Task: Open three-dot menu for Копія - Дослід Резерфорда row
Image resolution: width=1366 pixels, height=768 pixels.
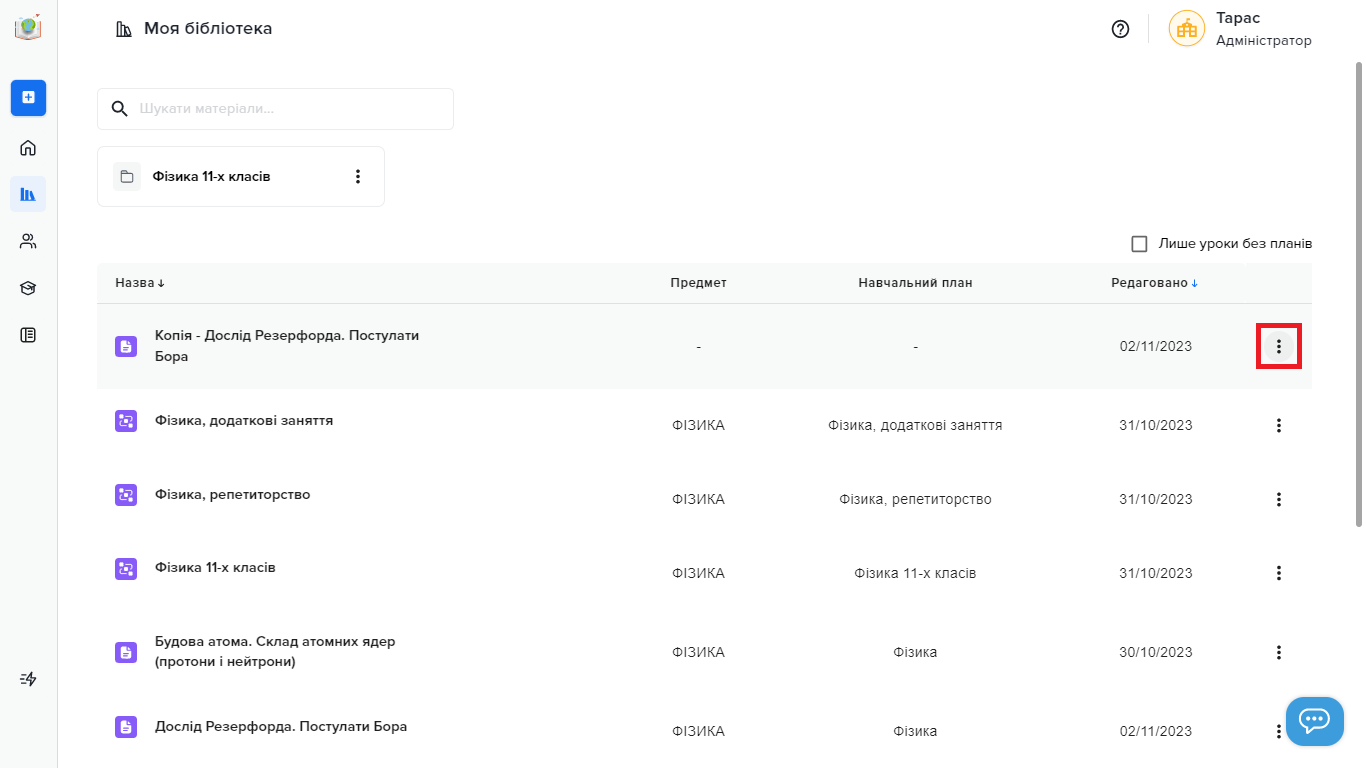Action: pyautogui.click(x=1278, y=346)
